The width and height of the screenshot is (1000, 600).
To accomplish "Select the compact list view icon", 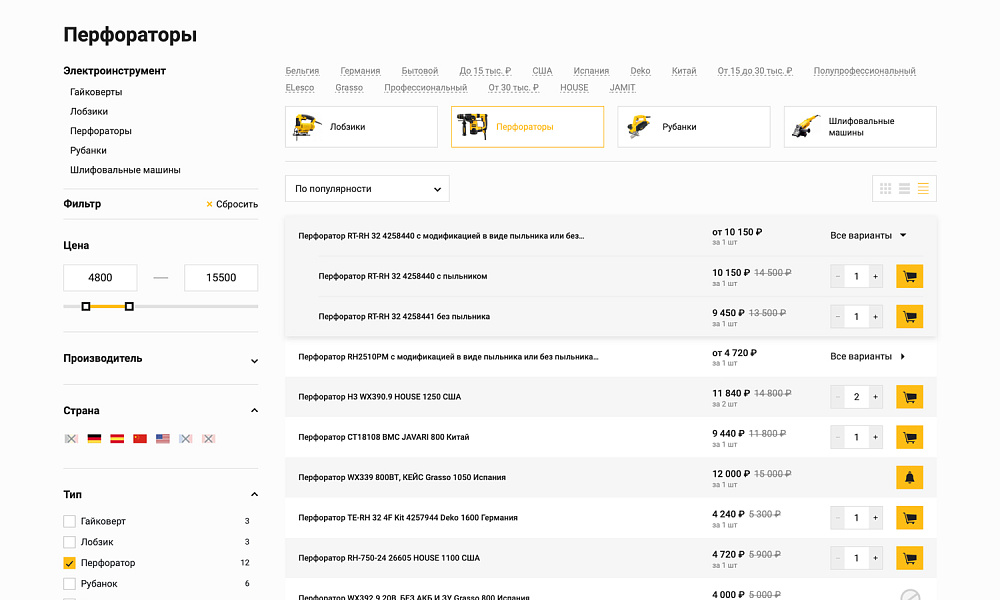I will pos(904,188).
